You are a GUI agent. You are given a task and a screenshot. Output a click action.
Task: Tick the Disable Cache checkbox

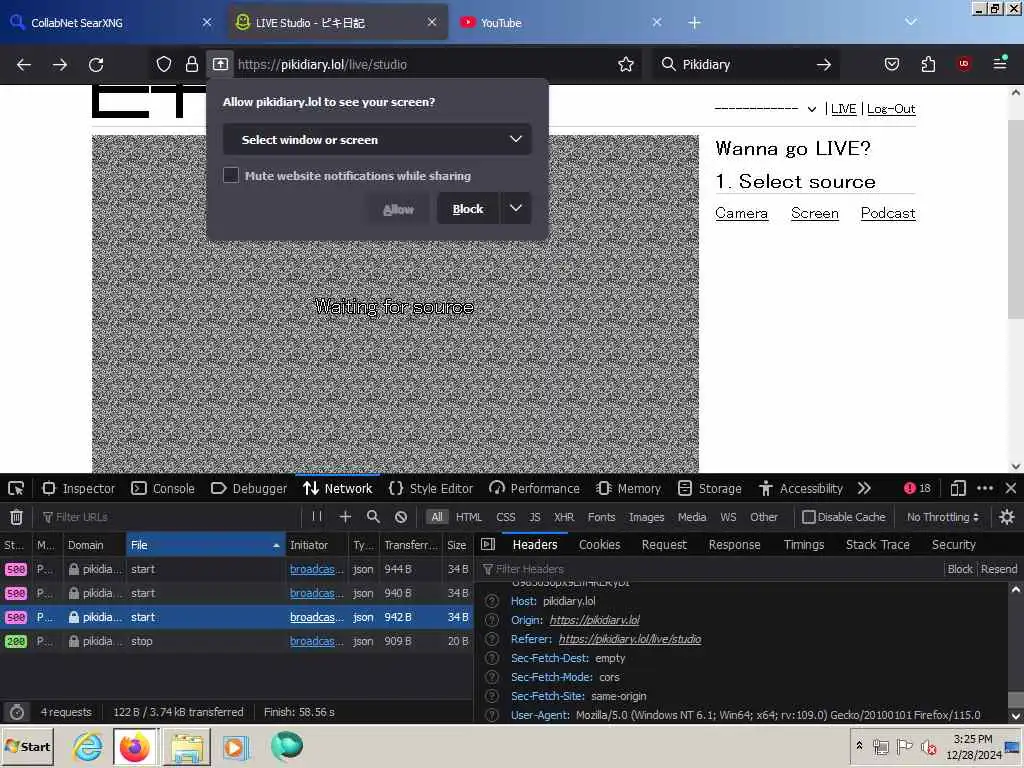pyautogui.click(x=808, y=517)
